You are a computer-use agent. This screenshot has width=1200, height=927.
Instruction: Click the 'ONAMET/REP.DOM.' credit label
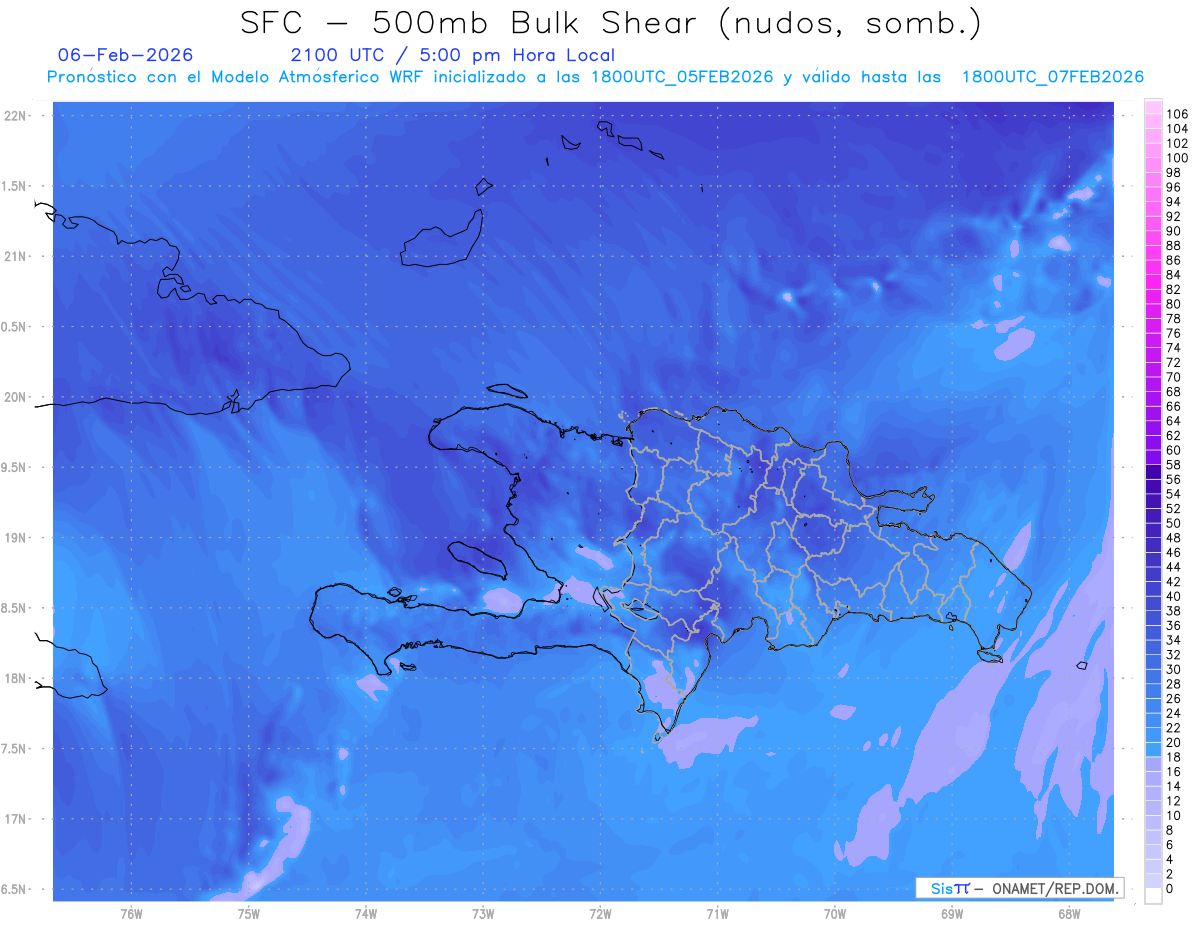click(1054, 888)
